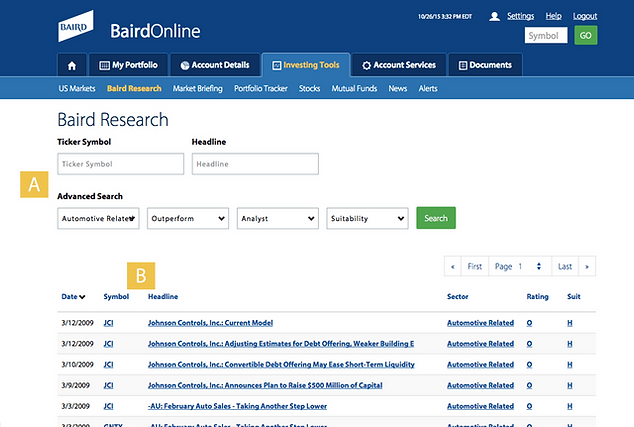This screenshot has width=634, height=427.
Task: Click Automotive Related in 3/9/2009 row
Action: coord(480,385)
